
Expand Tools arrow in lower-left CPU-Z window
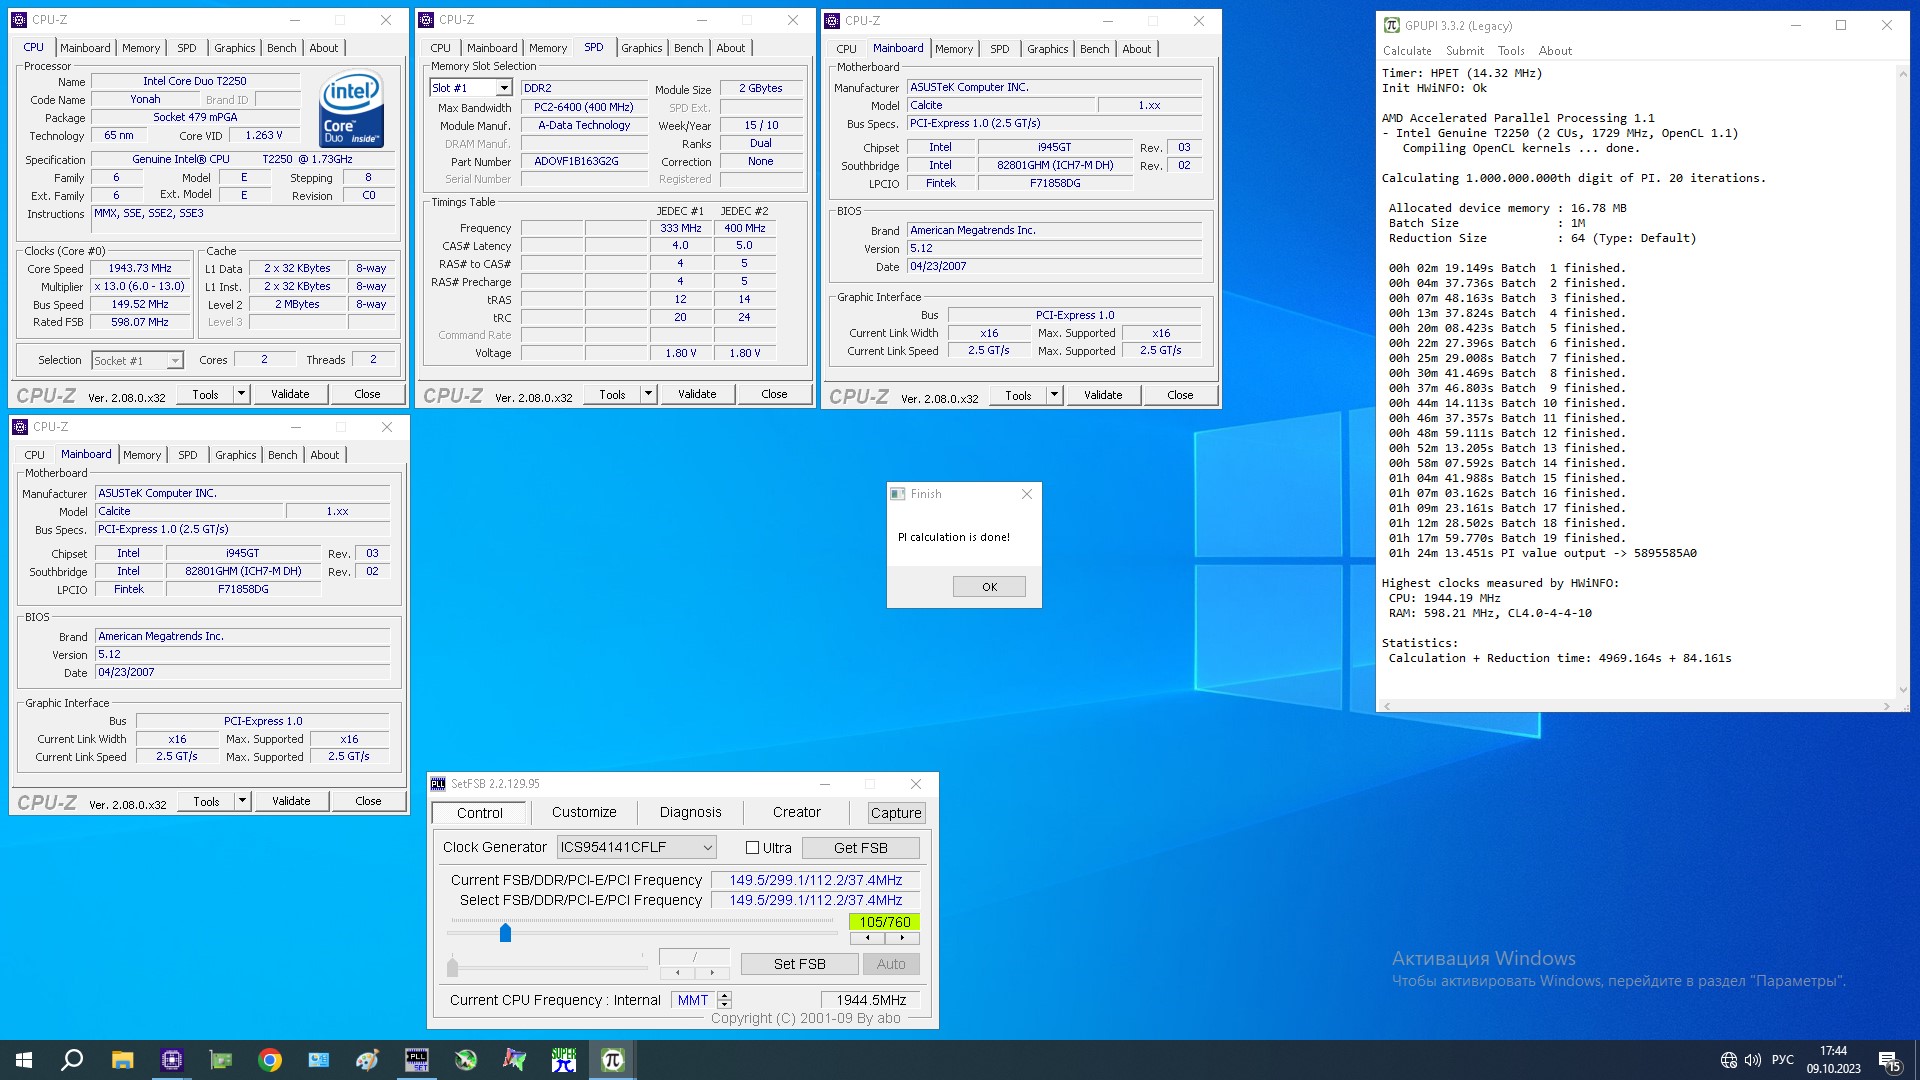(x=242, y=801)
